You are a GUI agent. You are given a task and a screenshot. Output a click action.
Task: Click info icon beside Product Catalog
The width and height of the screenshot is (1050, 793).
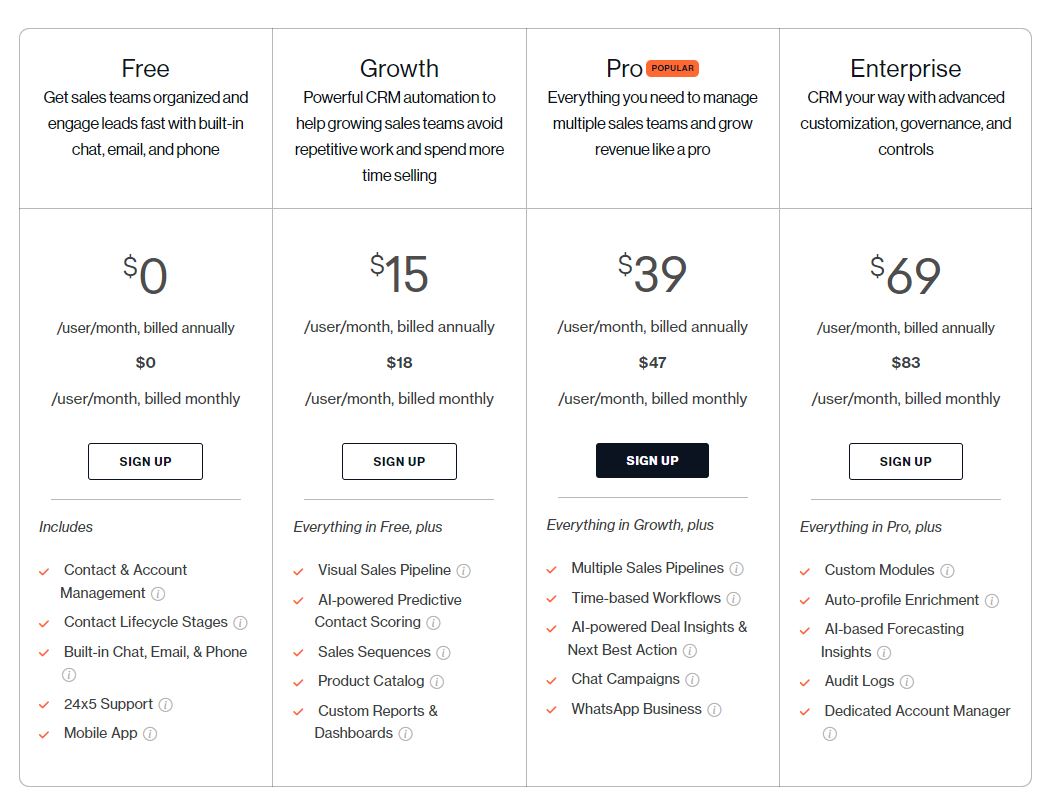point(437,682)
